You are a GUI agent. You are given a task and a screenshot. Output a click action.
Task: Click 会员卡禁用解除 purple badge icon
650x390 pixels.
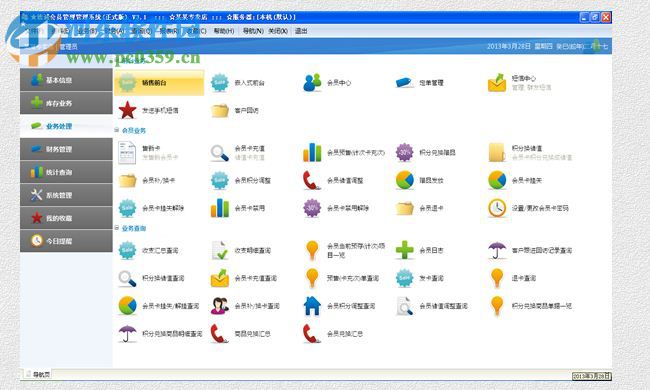(x=312, y=208)
